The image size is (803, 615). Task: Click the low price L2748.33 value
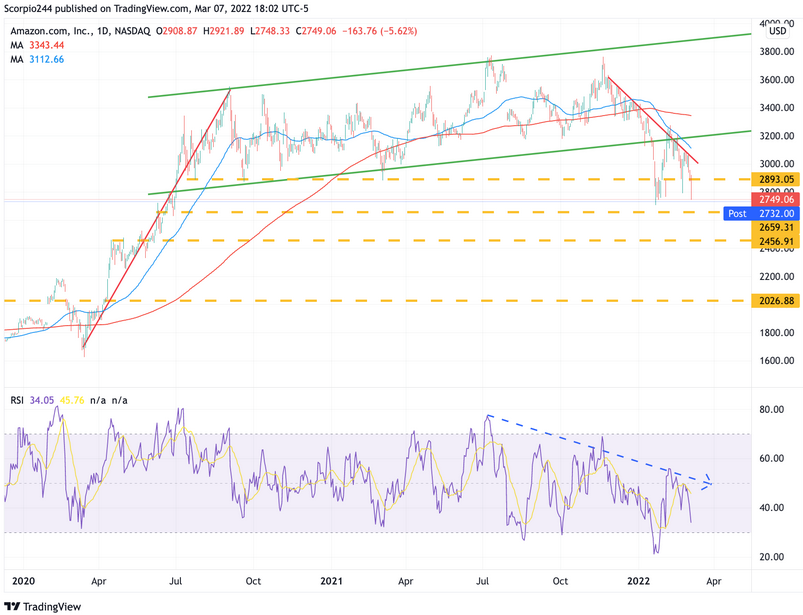(270, 31)
